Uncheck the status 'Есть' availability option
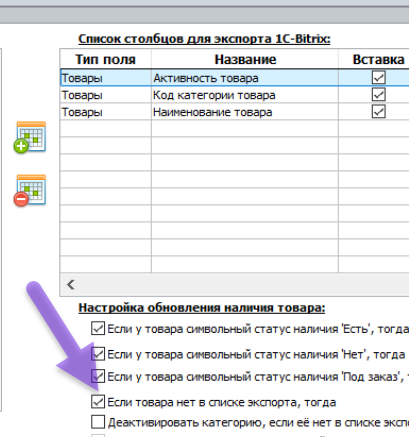409x437 pixels. coord(98,328)
